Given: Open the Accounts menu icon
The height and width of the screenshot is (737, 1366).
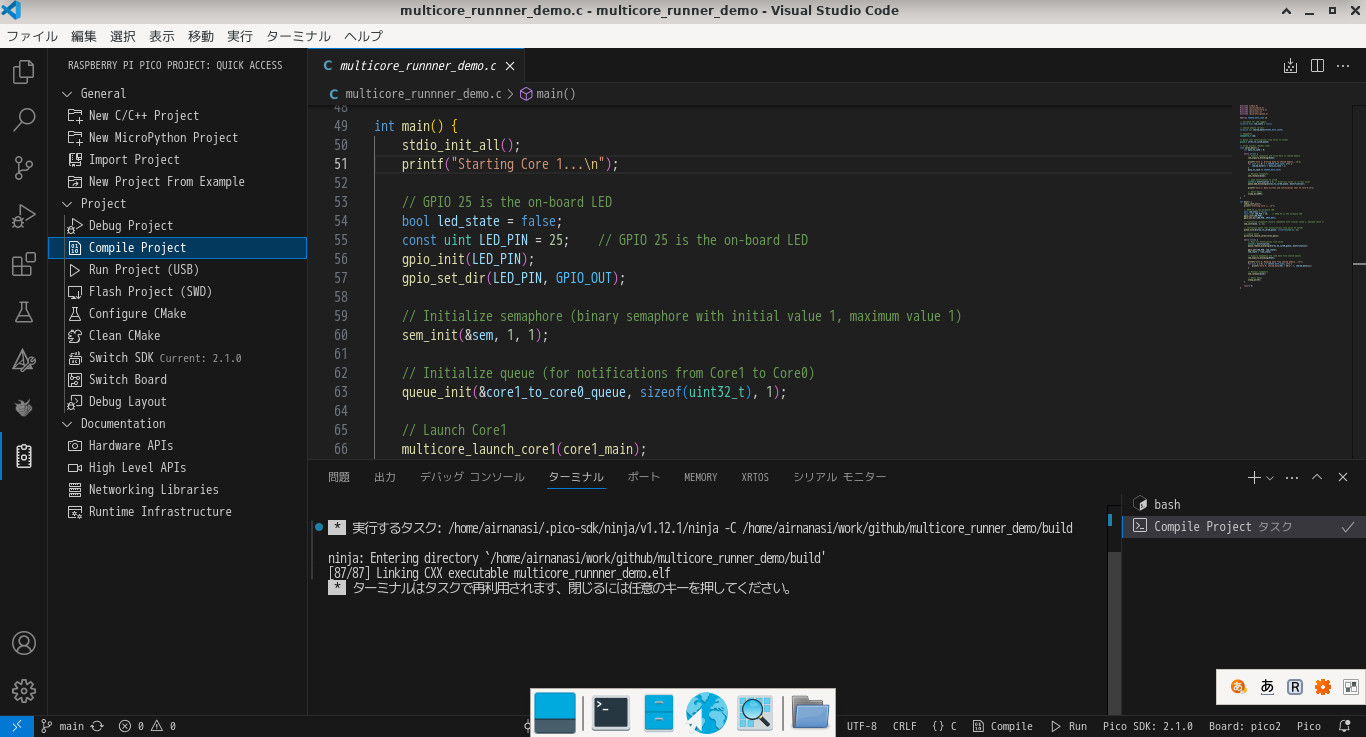Looking at the screenshot, I should point(24,643).
